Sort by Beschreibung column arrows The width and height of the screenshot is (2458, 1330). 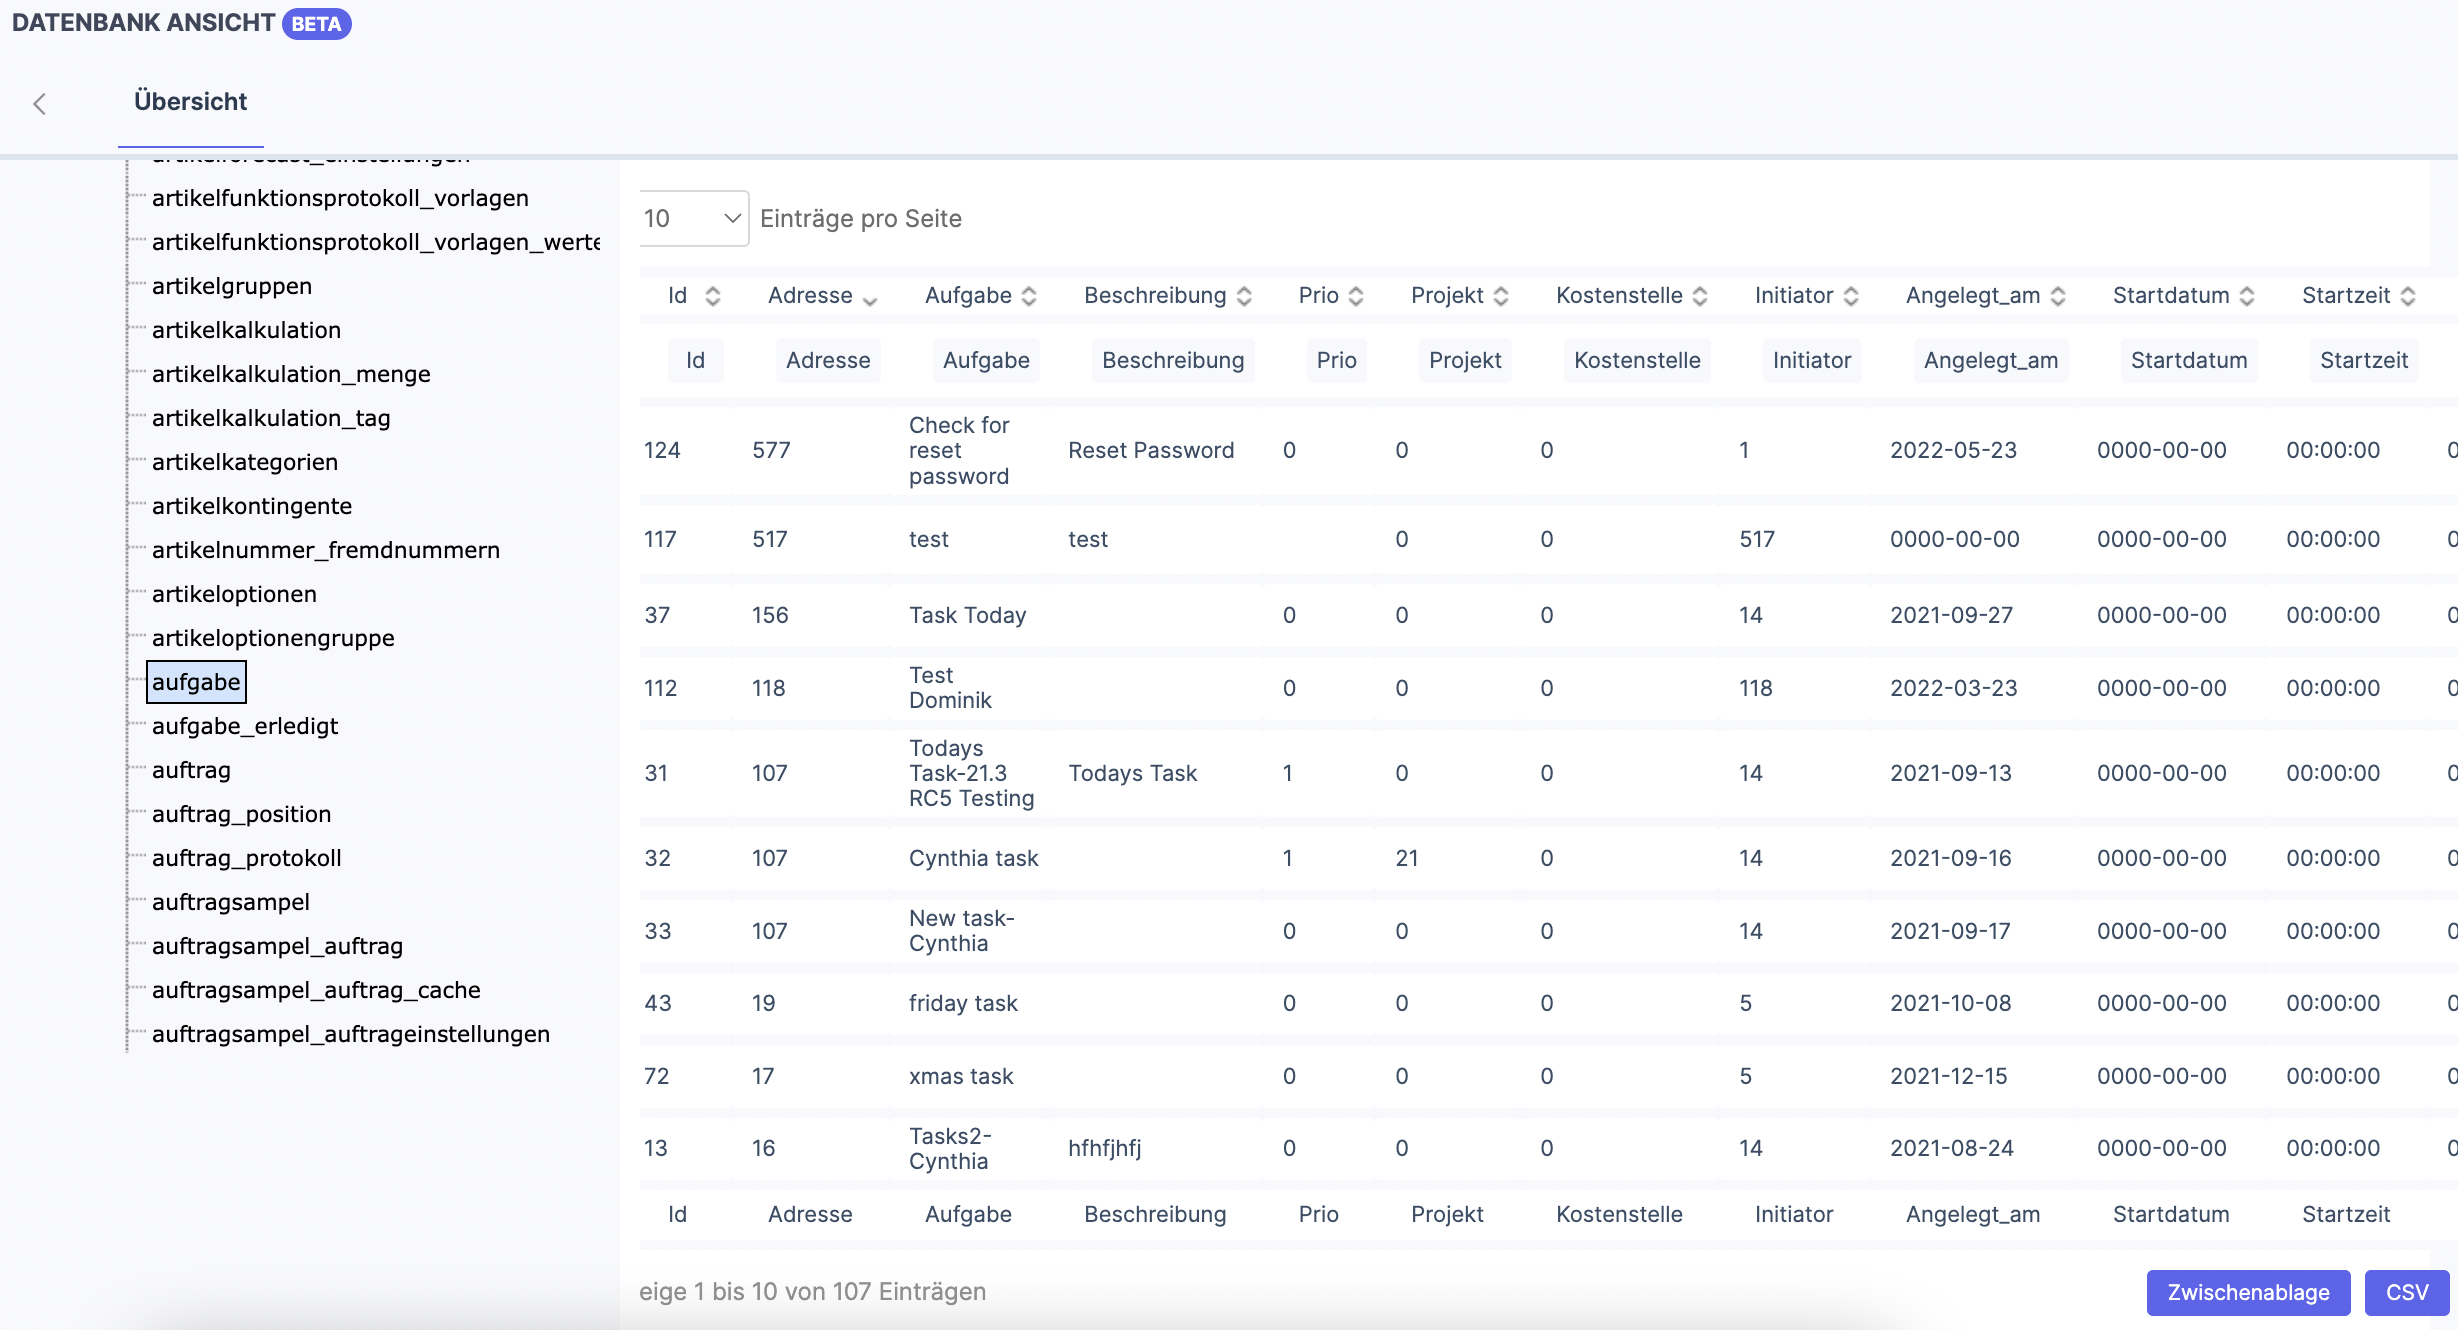1244,296
